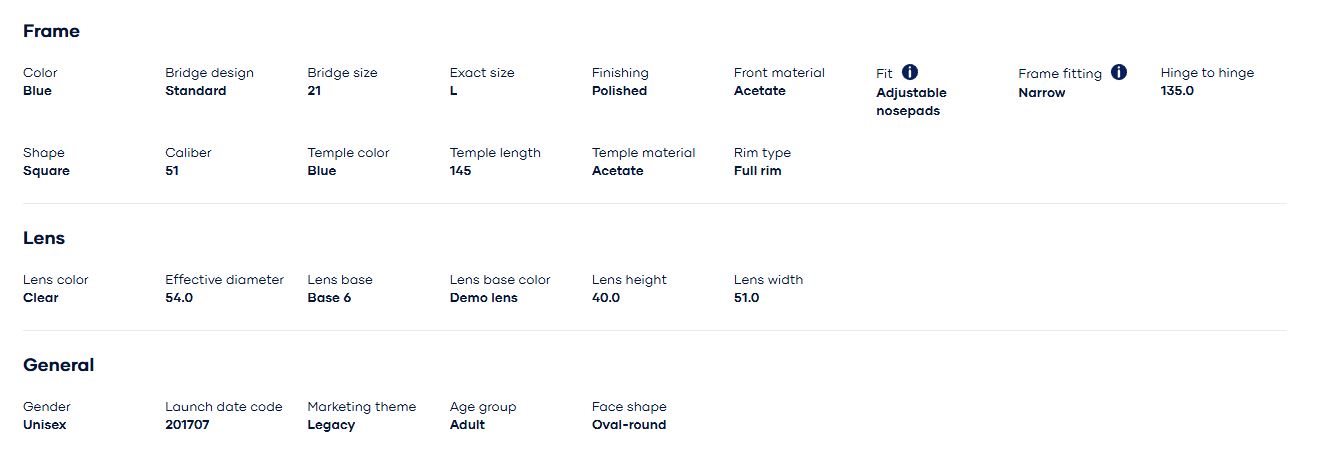The image size is (1328, 452).
Task: Click the Lens color Clear value
Action: 41,298
